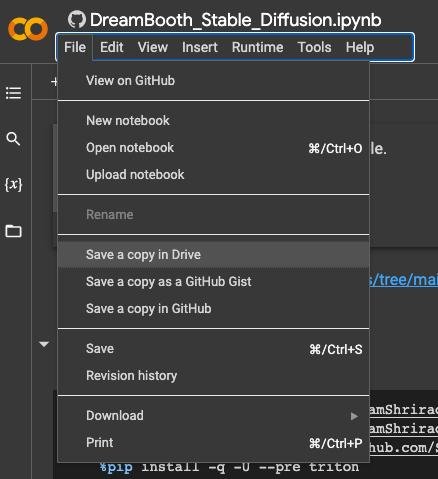Click the tree/main hyperlink
438x479 pixels.
(x=404, y=279)
